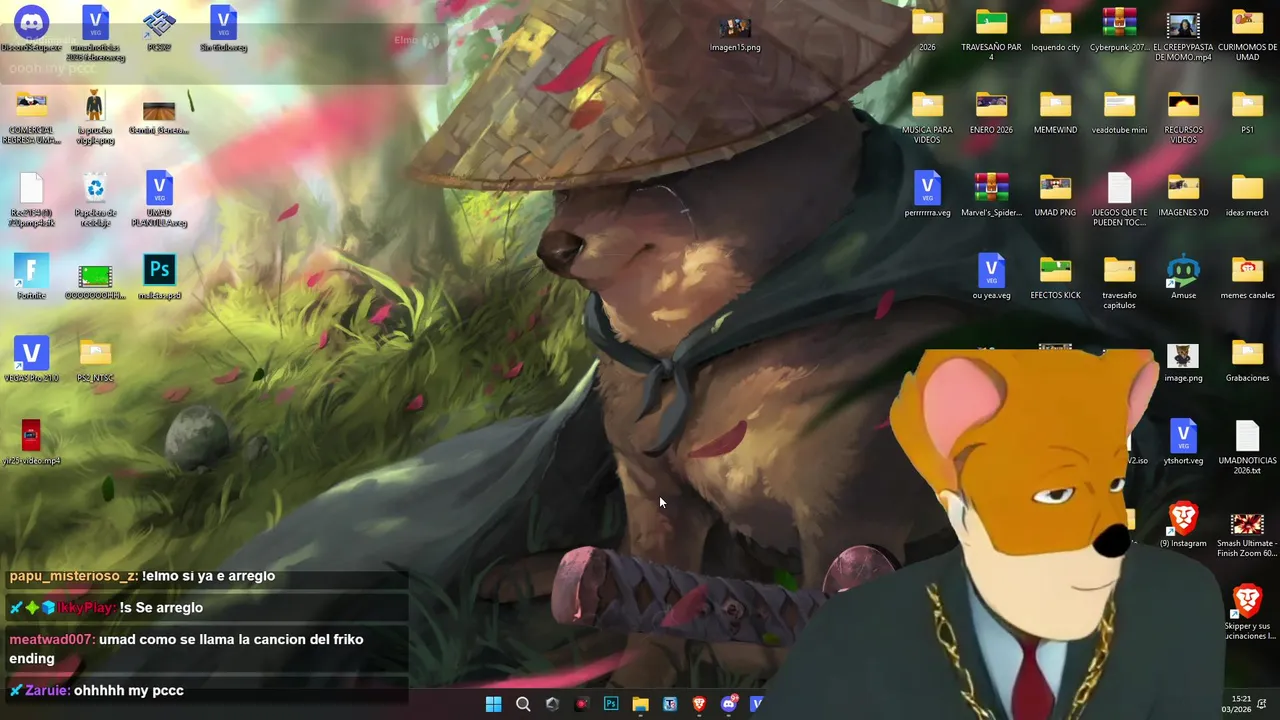This screenshot has height=720, width=1280.
Task: Switch to Brave browser in the taskbar
Action: [x=699, y=704]
